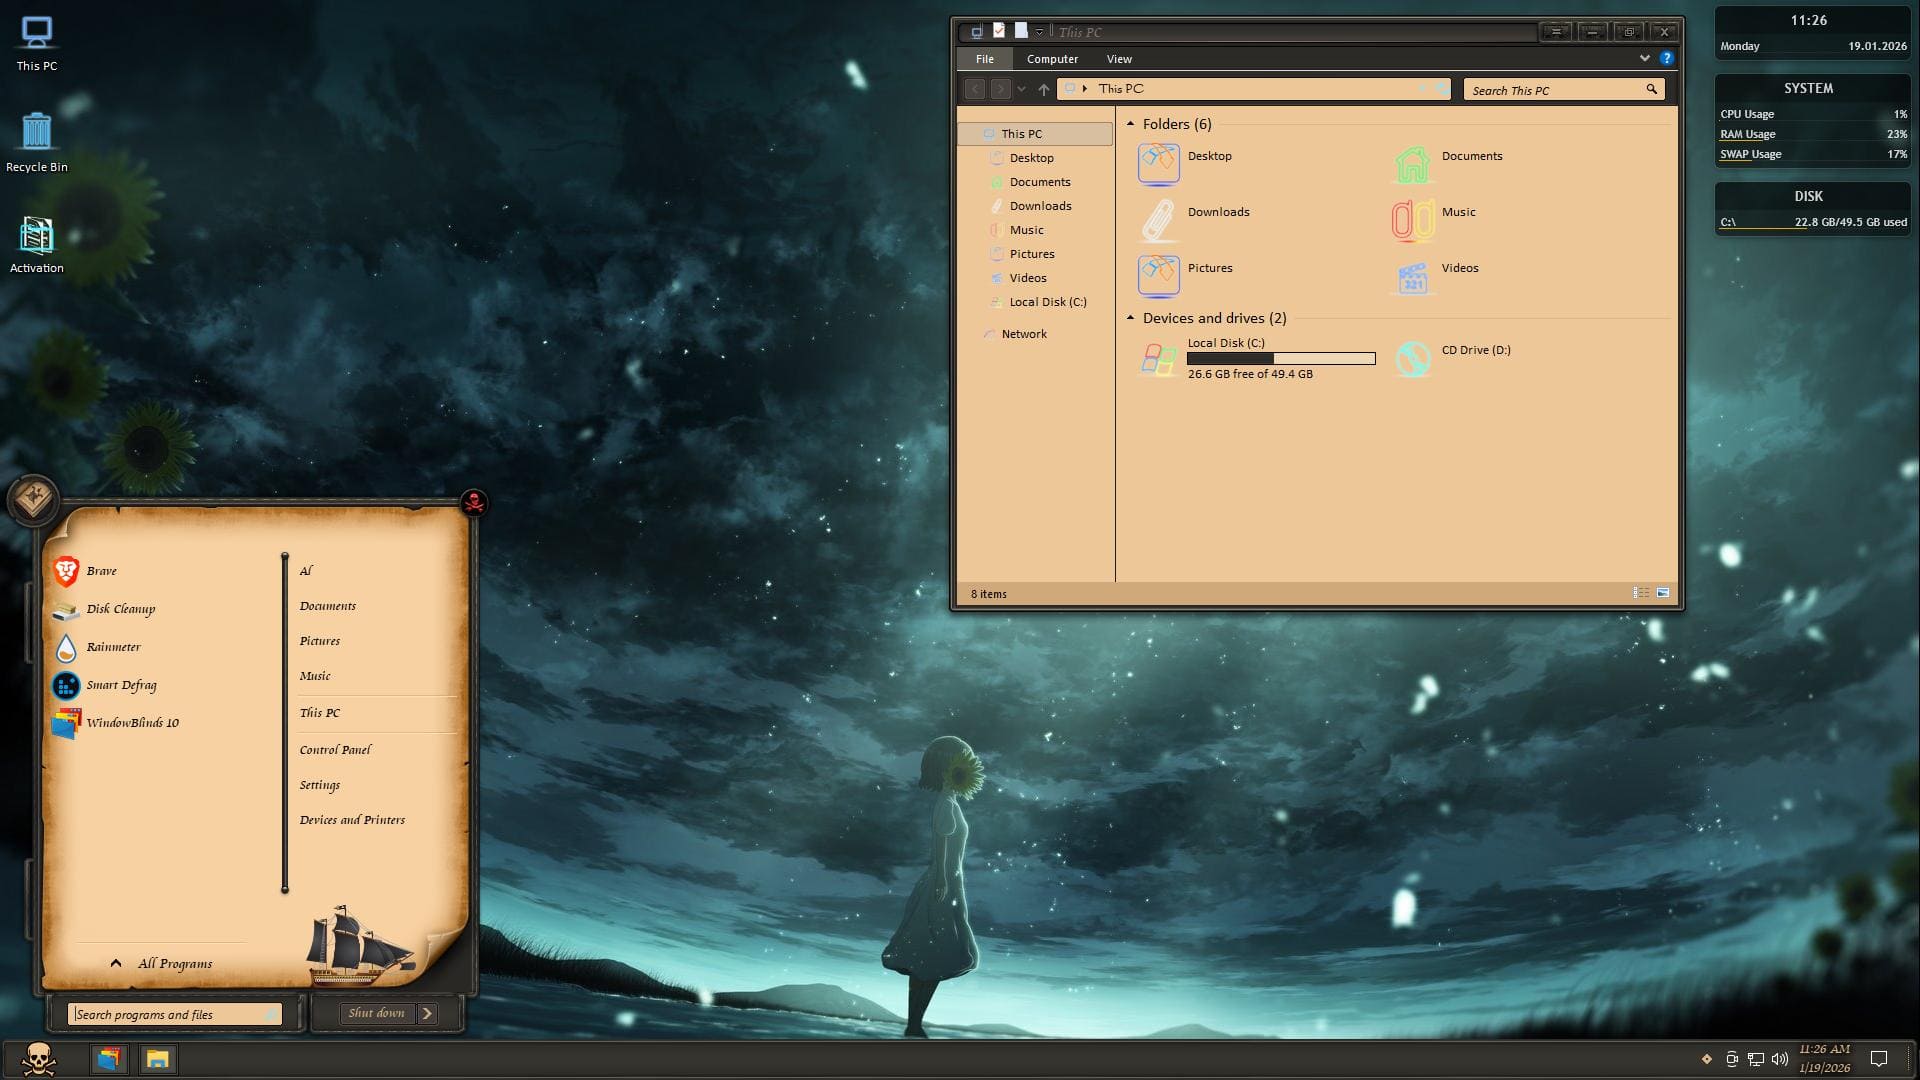Switch to details view in status bar
Viewport: 1920px width, 1080px height.
[1641, 593]
